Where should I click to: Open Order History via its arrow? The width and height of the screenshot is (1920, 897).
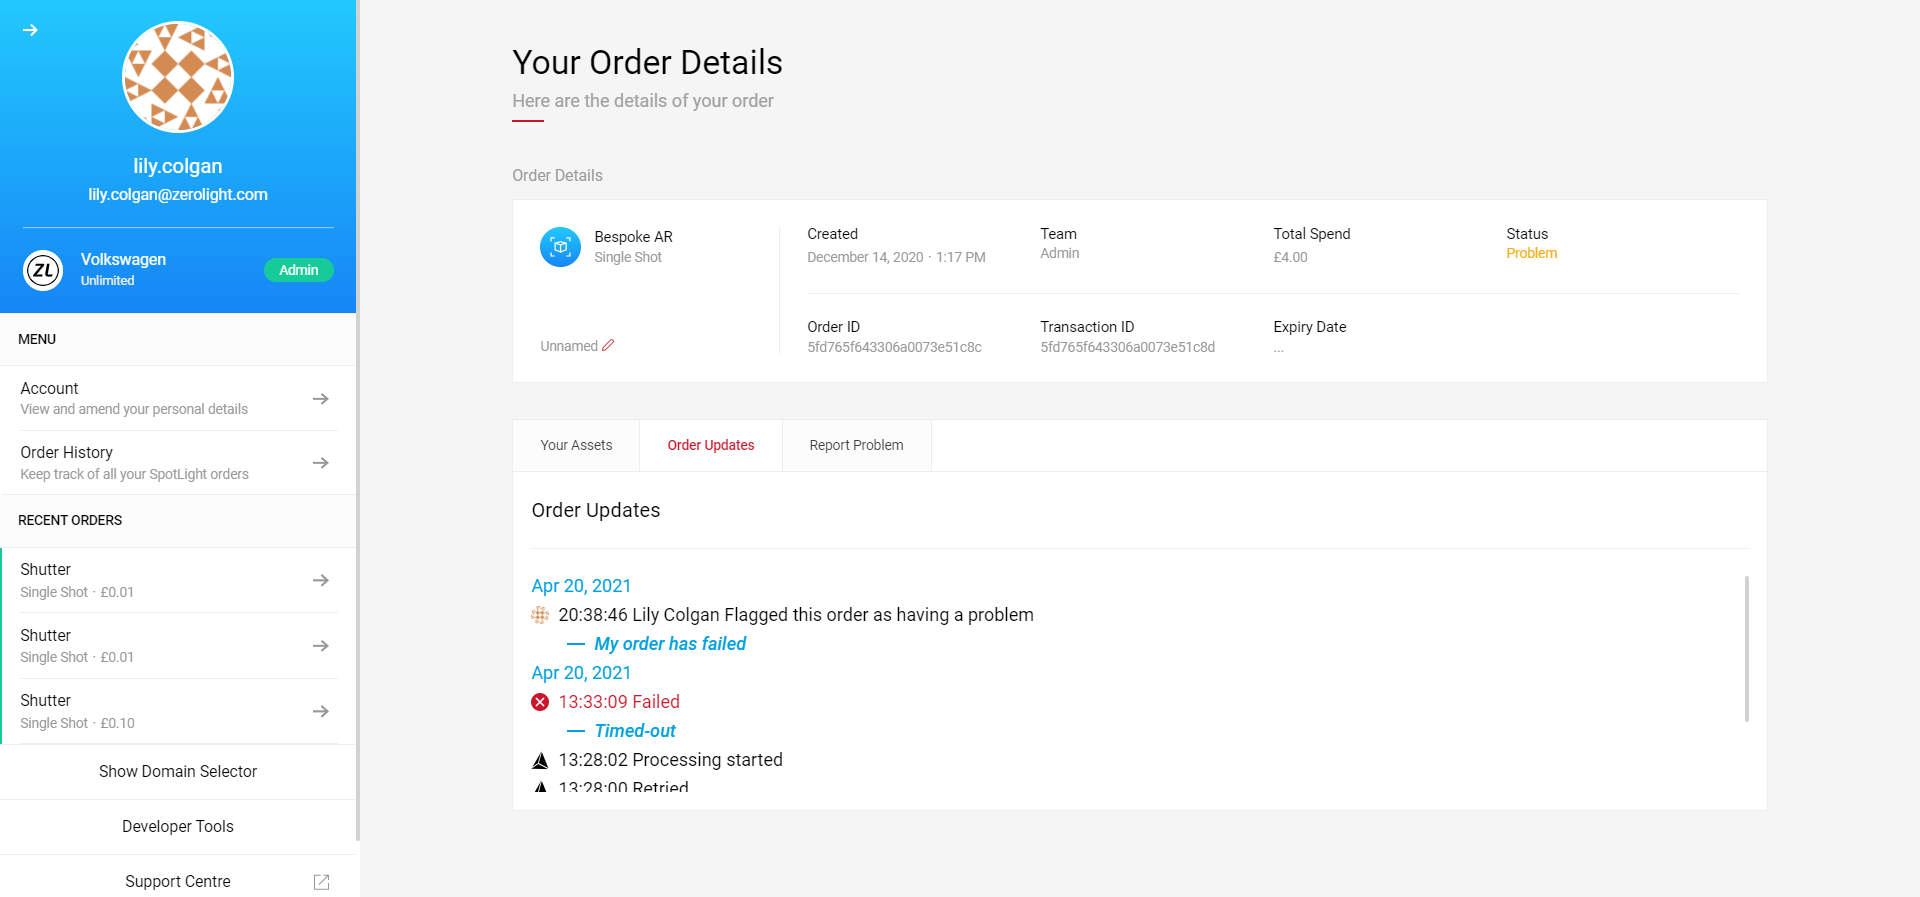point(320,463)
